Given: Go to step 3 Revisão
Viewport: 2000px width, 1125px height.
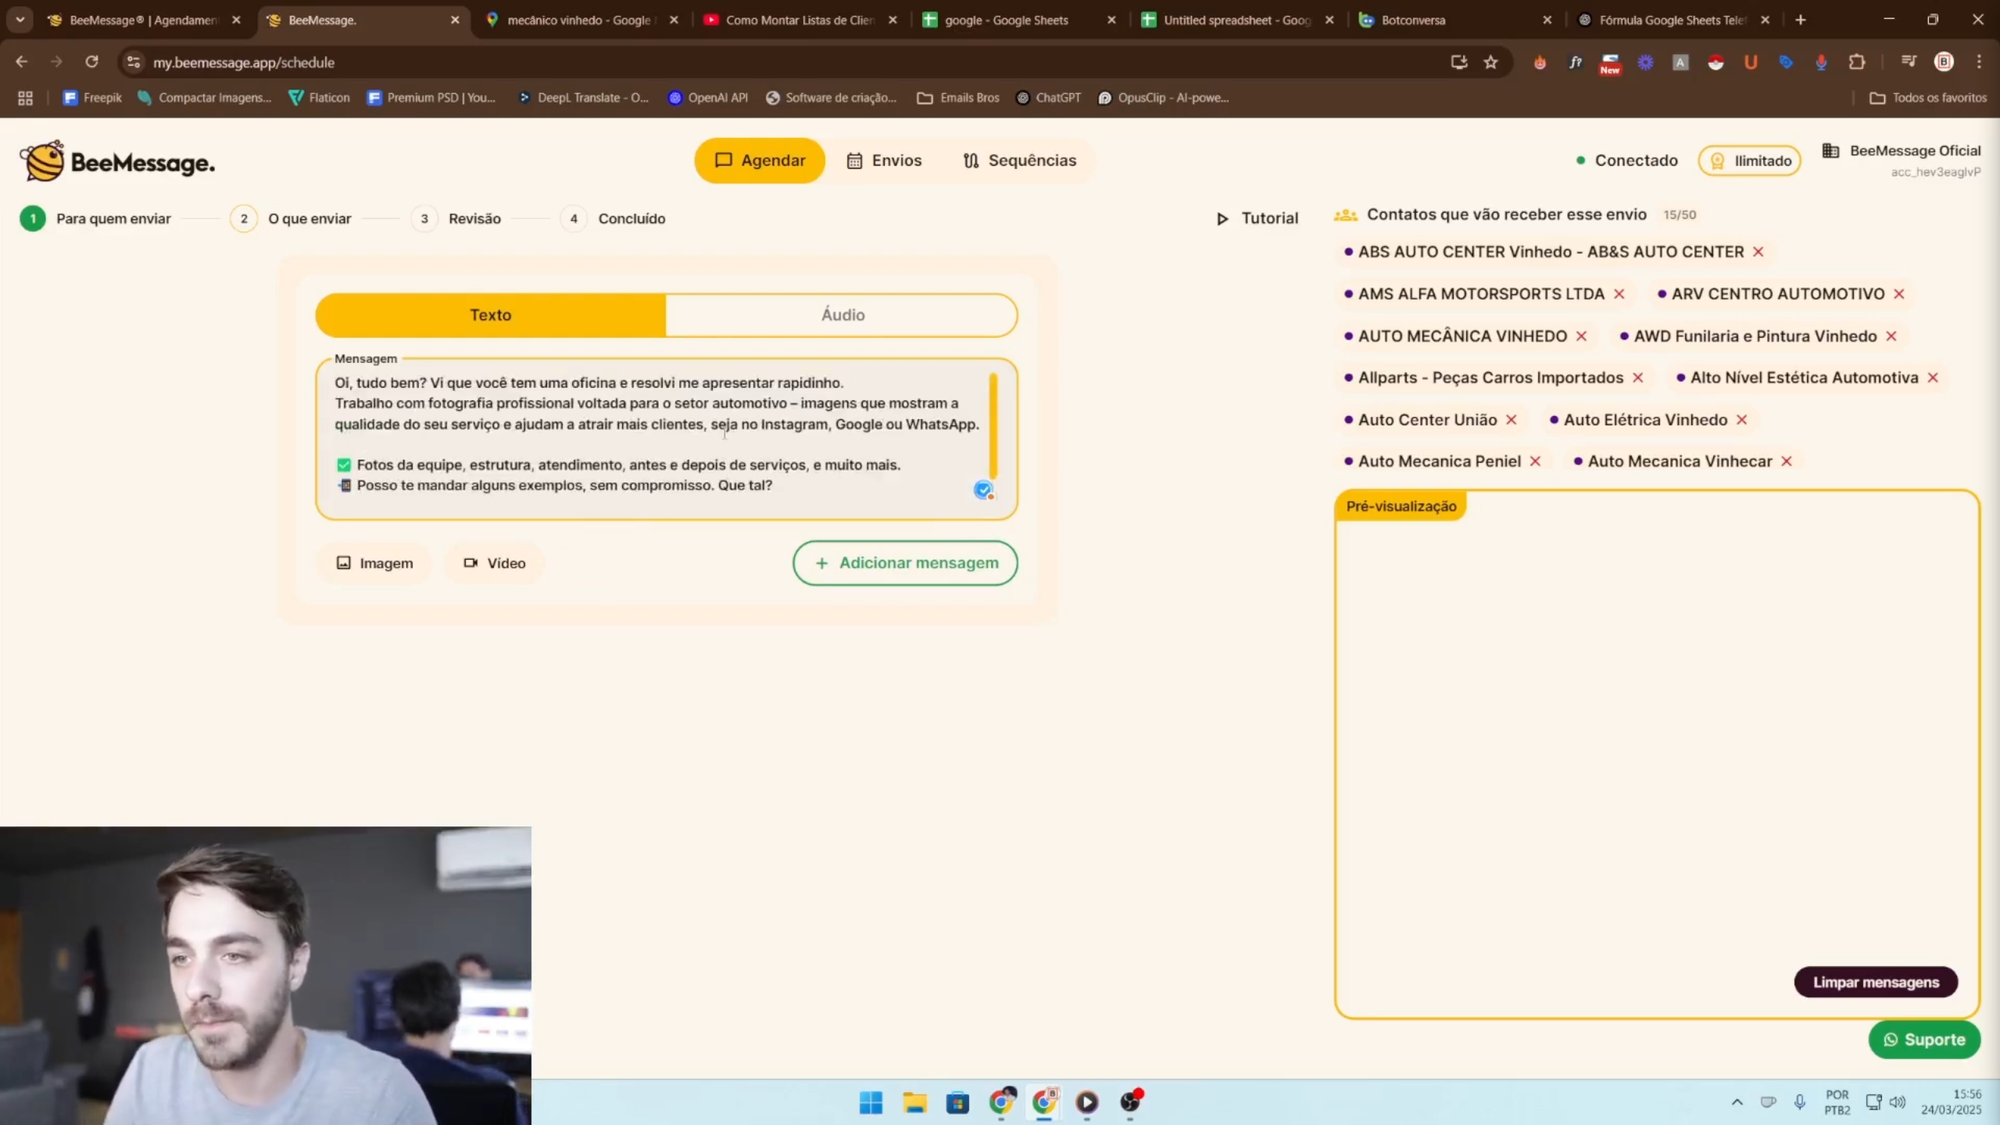Looking at the screenshot, I should pos(456,218).
